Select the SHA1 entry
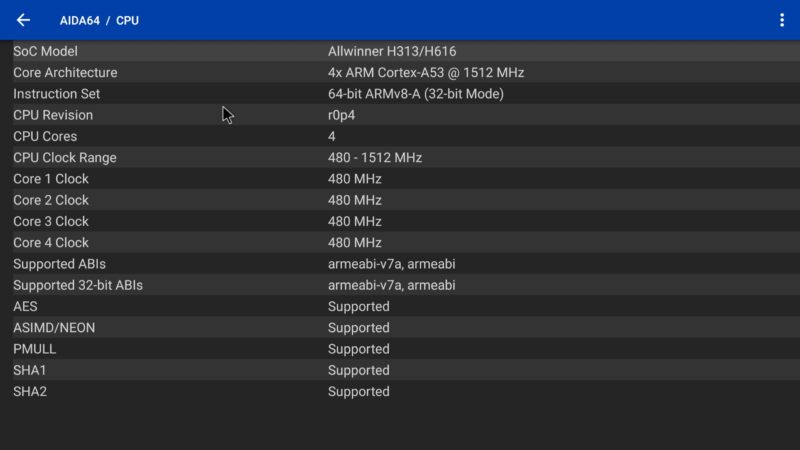 coord(400,370)
